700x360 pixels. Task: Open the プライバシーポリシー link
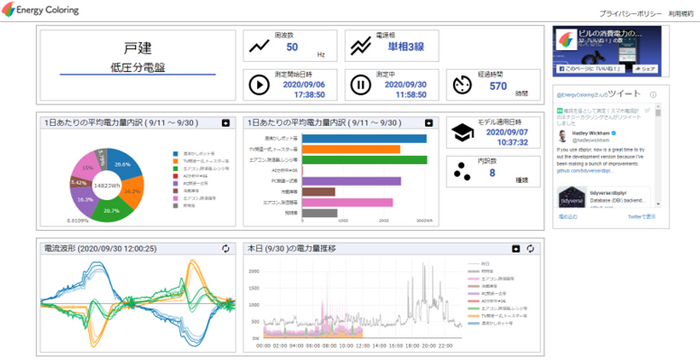(x=630, y=14)
